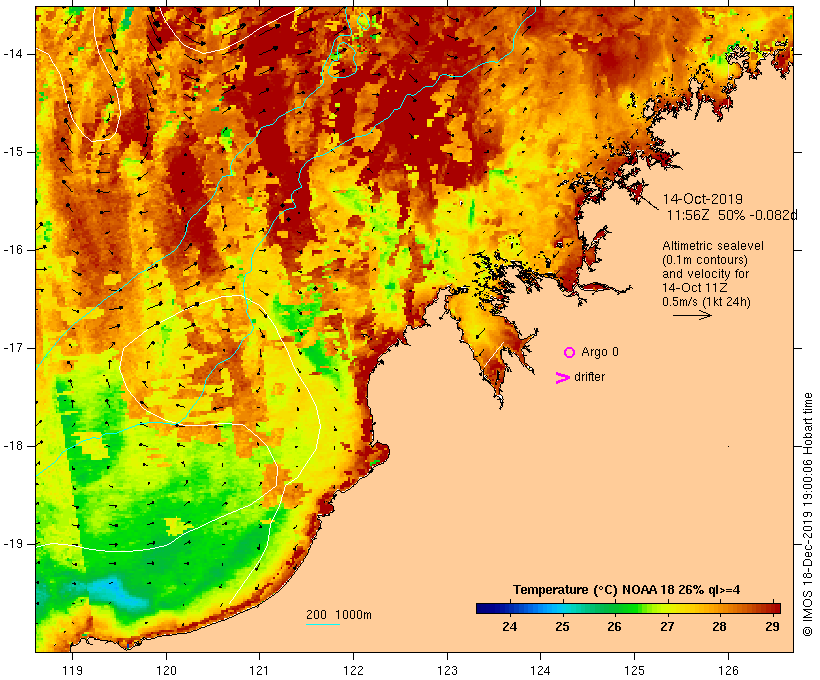Click the 0.5m/s velocity scale arrow
Screen dimensions: 820x680
coord(692,315)
